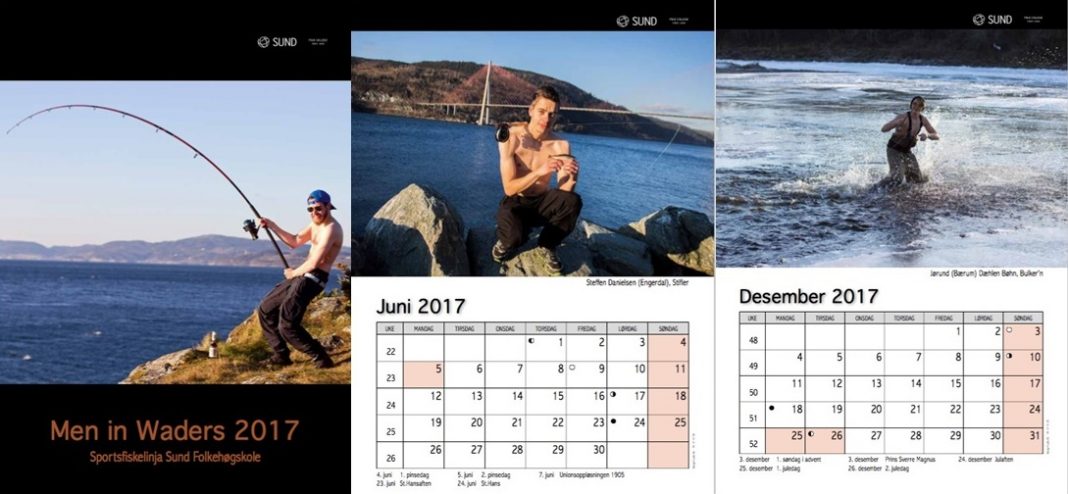This screenshot has height=494, width=1068.
Task: Click the SUND logo above the December photo
Action: coord(992,20)
